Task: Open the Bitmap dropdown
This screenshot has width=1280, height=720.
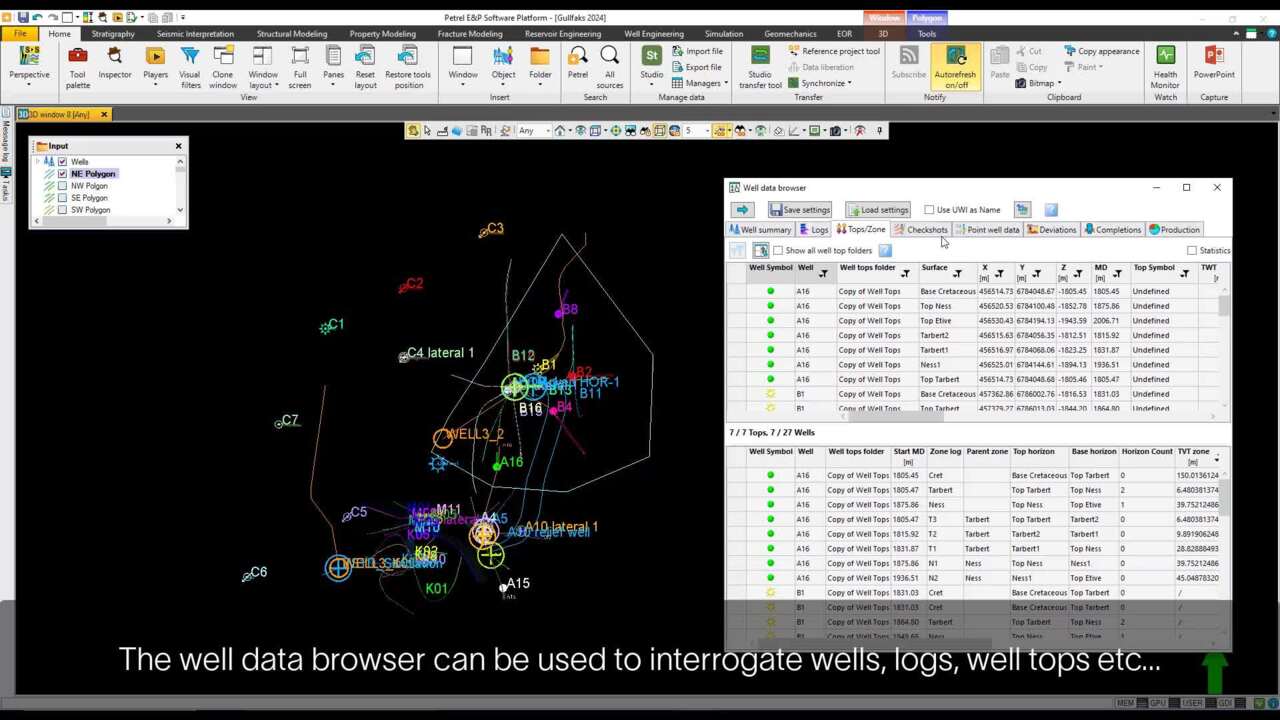Action: pos(1037,83)
